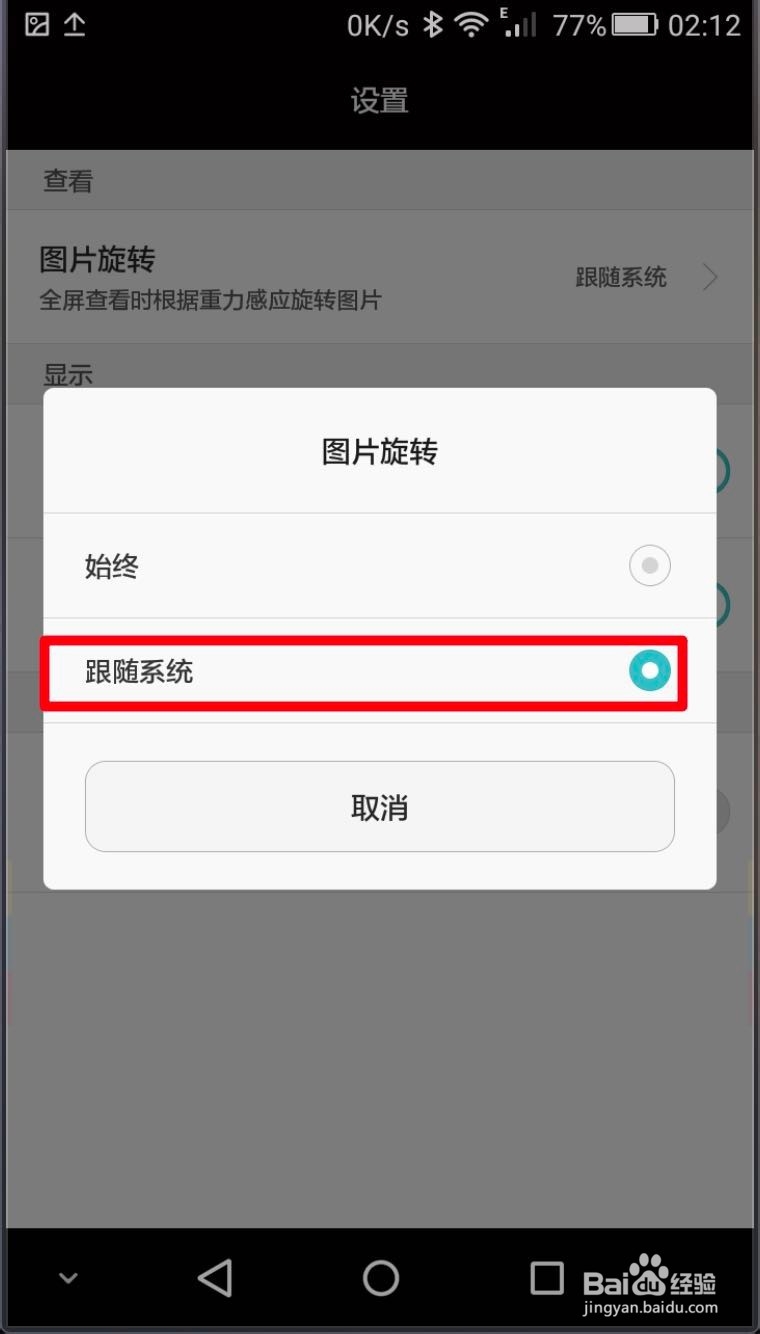Open the 跟随系统 value dropdown in settings
The height and width of the screenshot is (1334, 760).
tap(621, 277)
